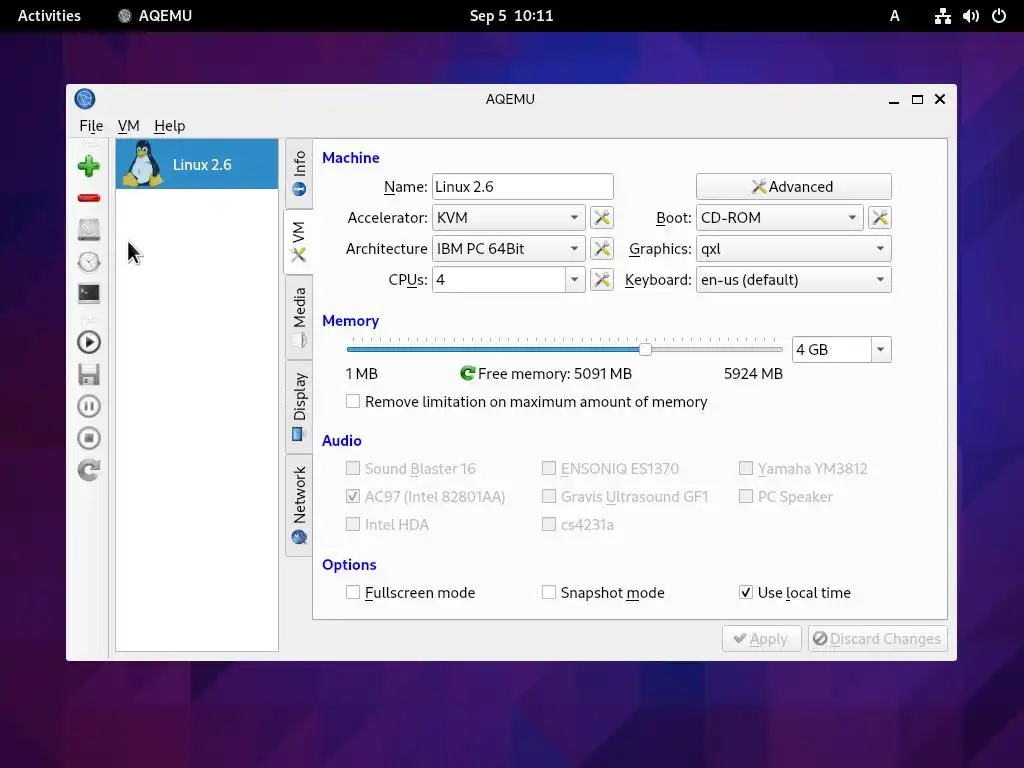
Task: Click the wrench icon next to Boot
Action: 880,217
